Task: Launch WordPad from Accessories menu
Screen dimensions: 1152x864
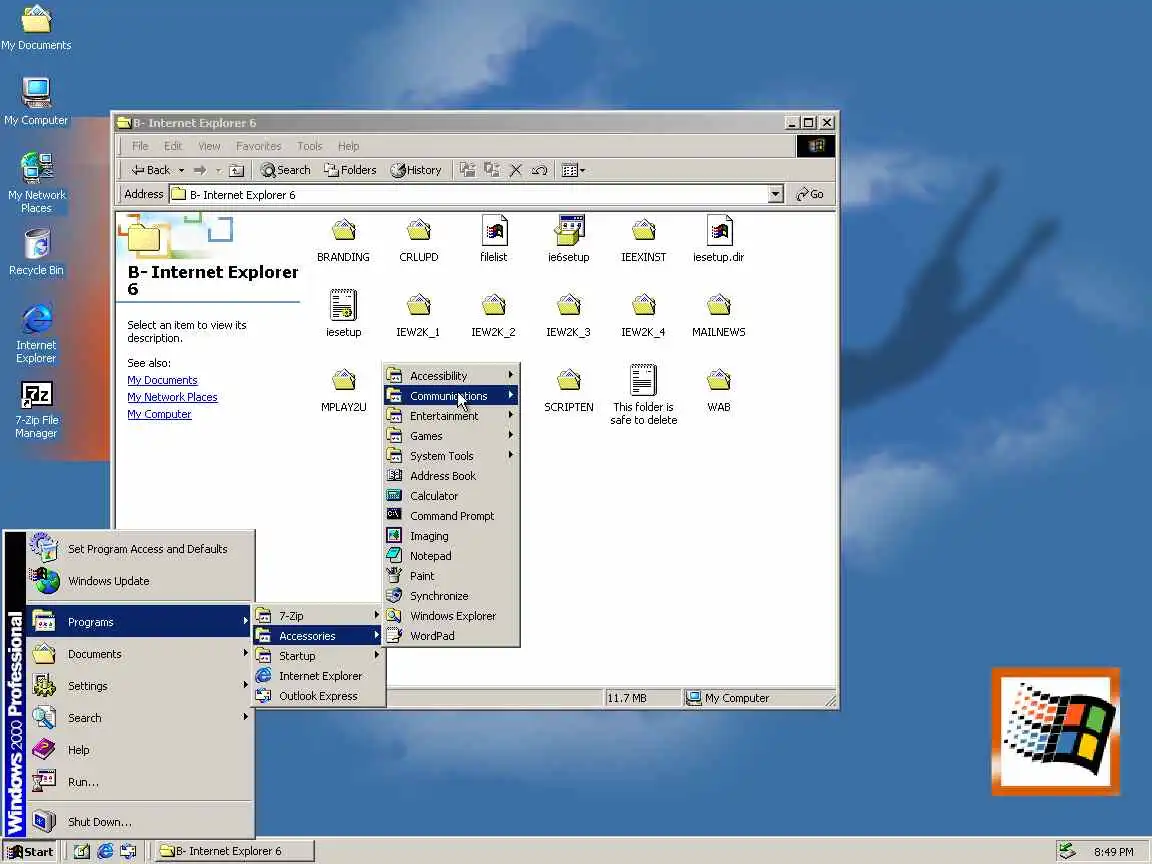Action: (451, 636)
